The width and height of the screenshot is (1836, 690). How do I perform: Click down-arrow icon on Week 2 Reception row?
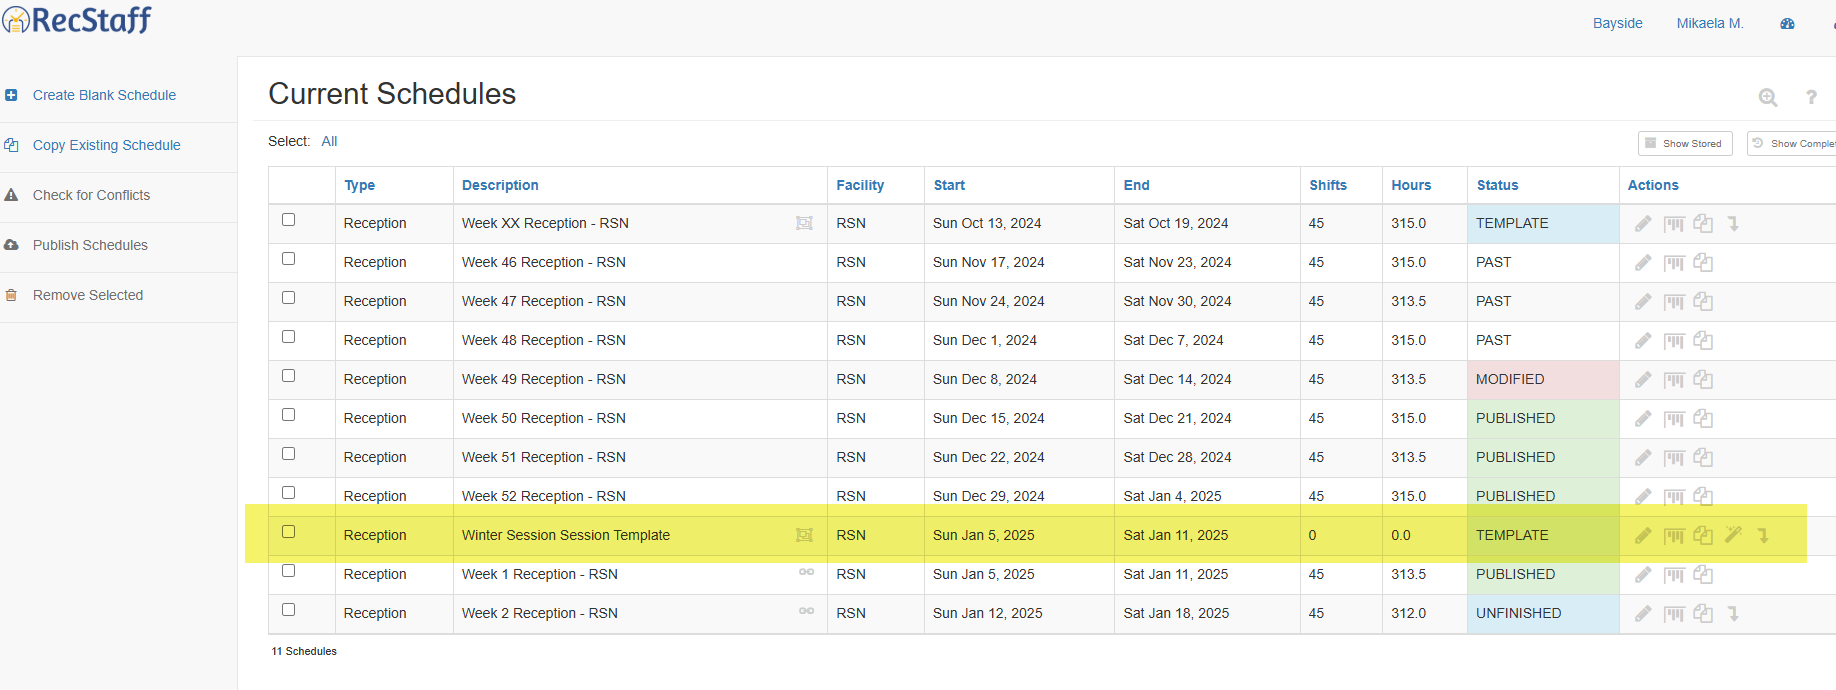pyautogui.click(x=1733, y=614)
